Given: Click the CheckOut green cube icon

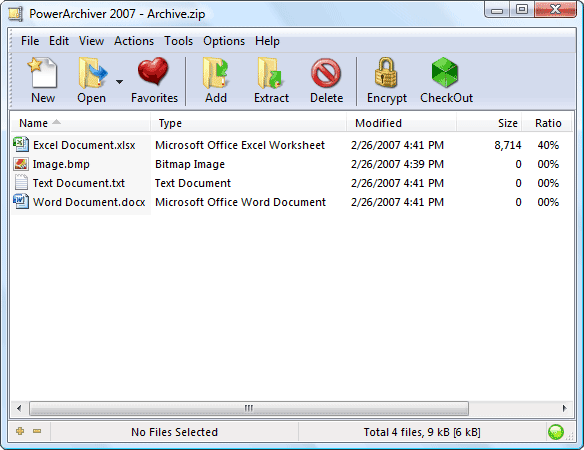Looking at the screenshot, I should pos(444,73).
